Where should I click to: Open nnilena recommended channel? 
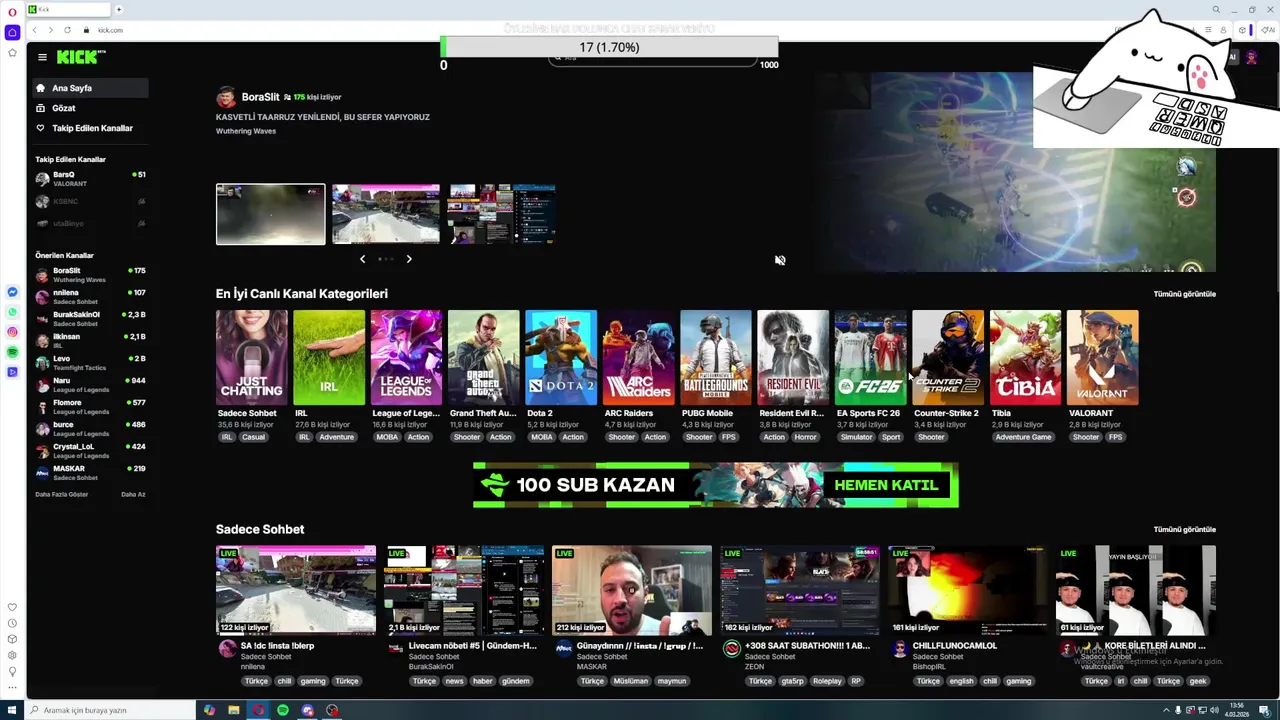click(90, 297)
